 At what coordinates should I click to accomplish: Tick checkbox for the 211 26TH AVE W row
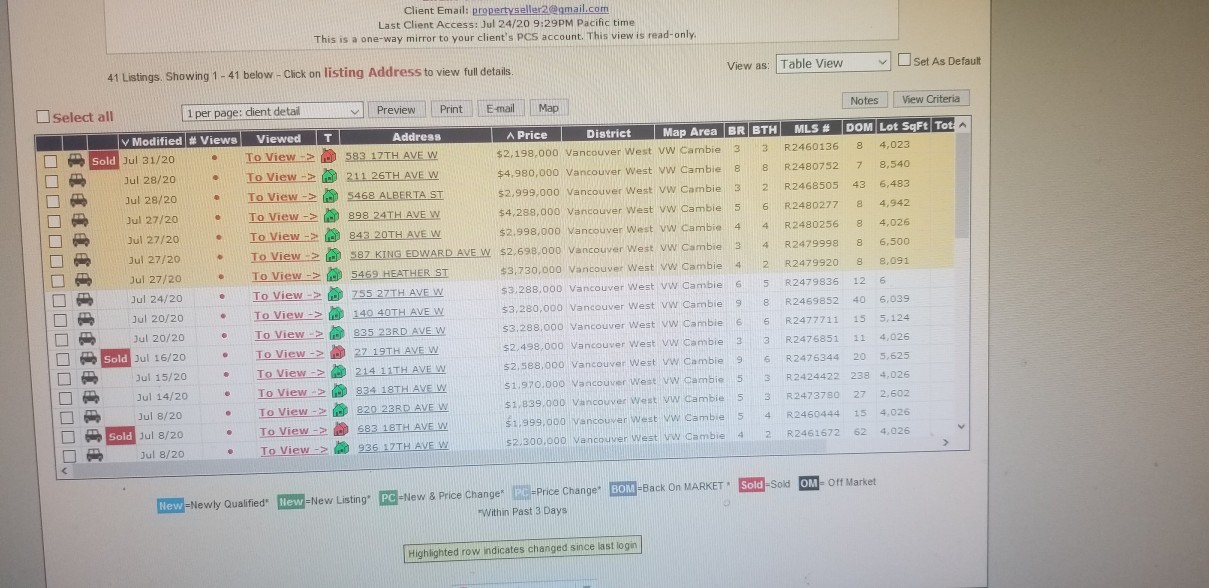point(50,180)
